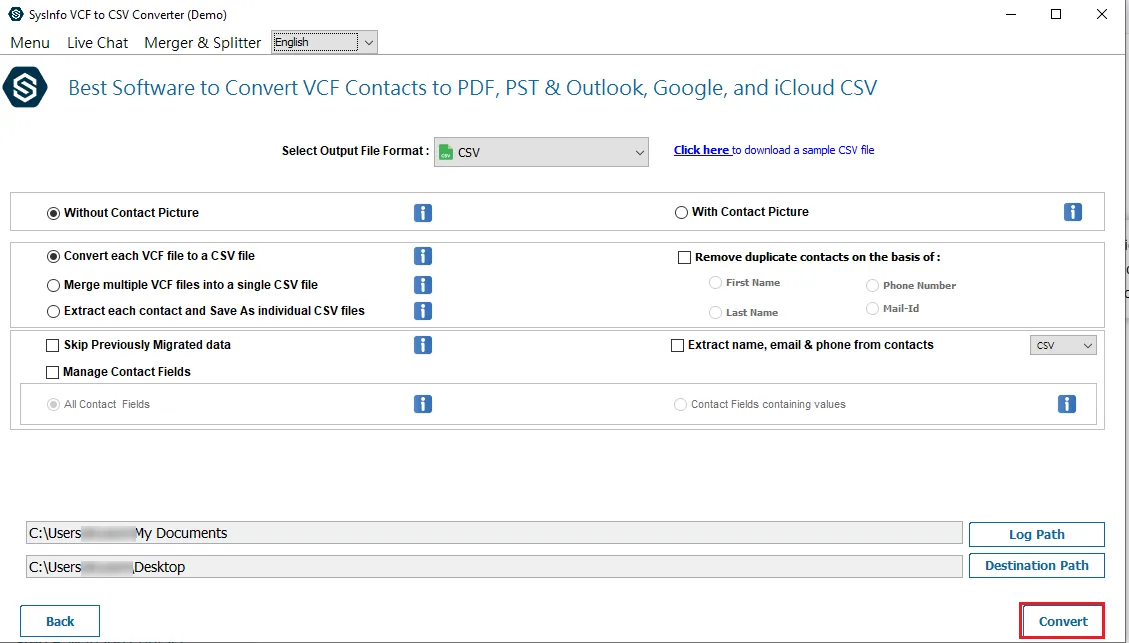1129x643 pixels.
Task: Click the 'Click here' sample CSV link
Action: [701, 150]
